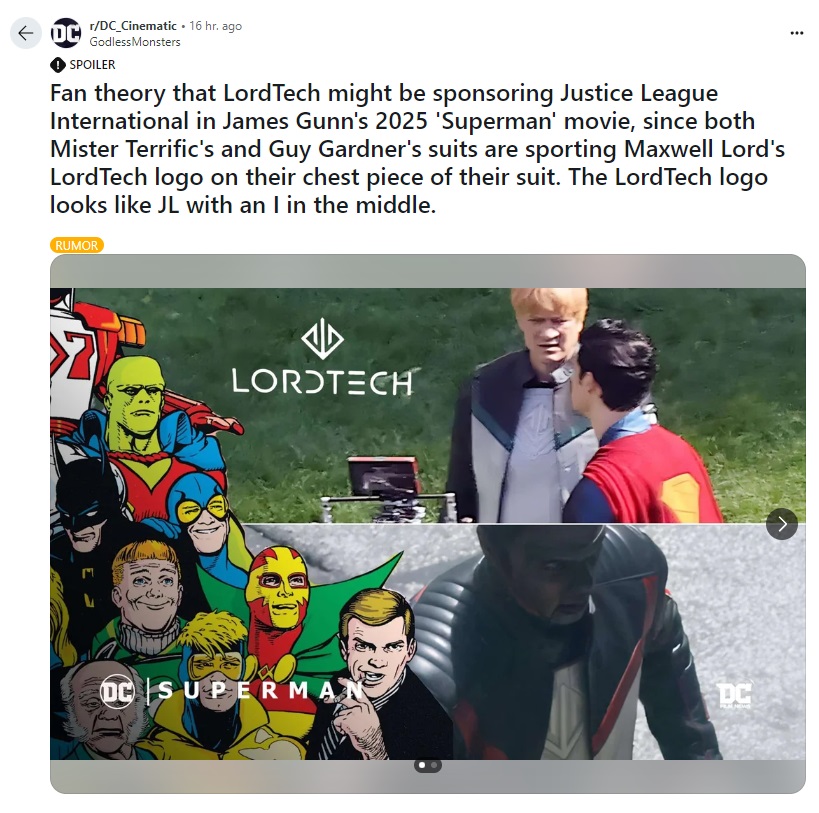Advance gallery with the next-image chevron
The width and height of the screenshot is (819, 813).
[x=781, y=524]
